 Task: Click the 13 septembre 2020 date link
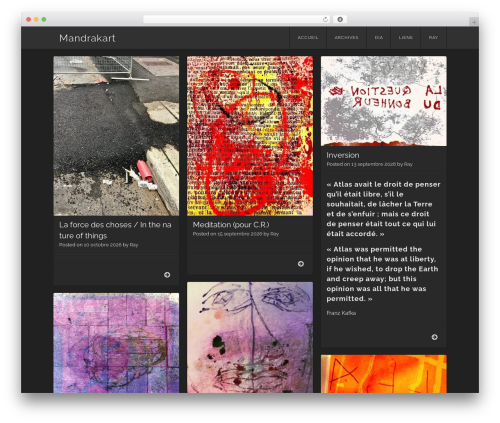[373, 164]
